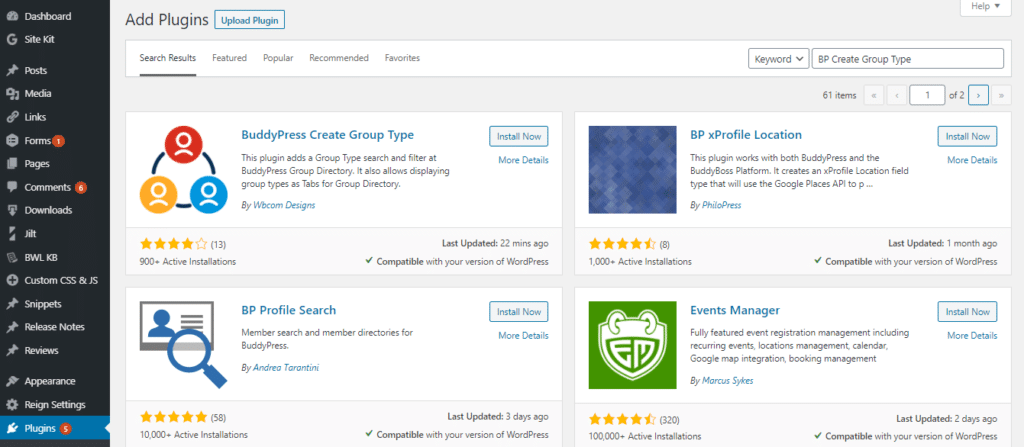The width and height of the screenshot is (1024, 447).
Task: Click Events Manager green logo
Action: 632,345
